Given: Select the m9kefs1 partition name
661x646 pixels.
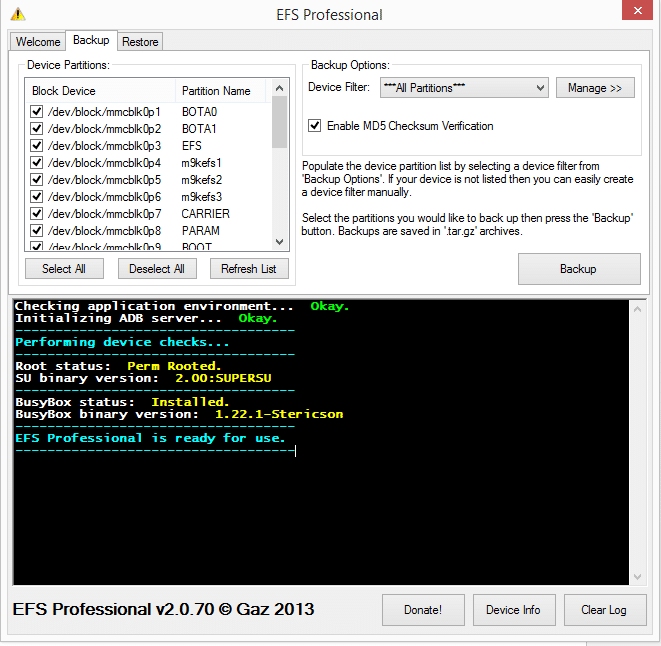Looking at the screenshot, I should tap(202, 163).
